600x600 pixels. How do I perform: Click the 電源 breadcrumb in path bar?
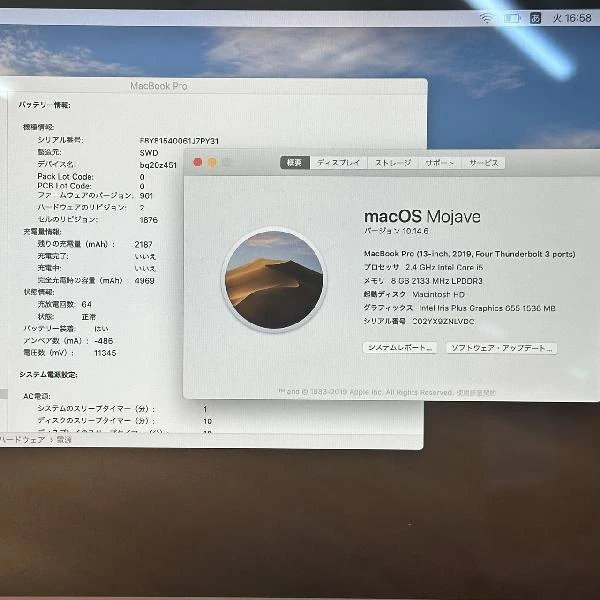coord(64,440)
